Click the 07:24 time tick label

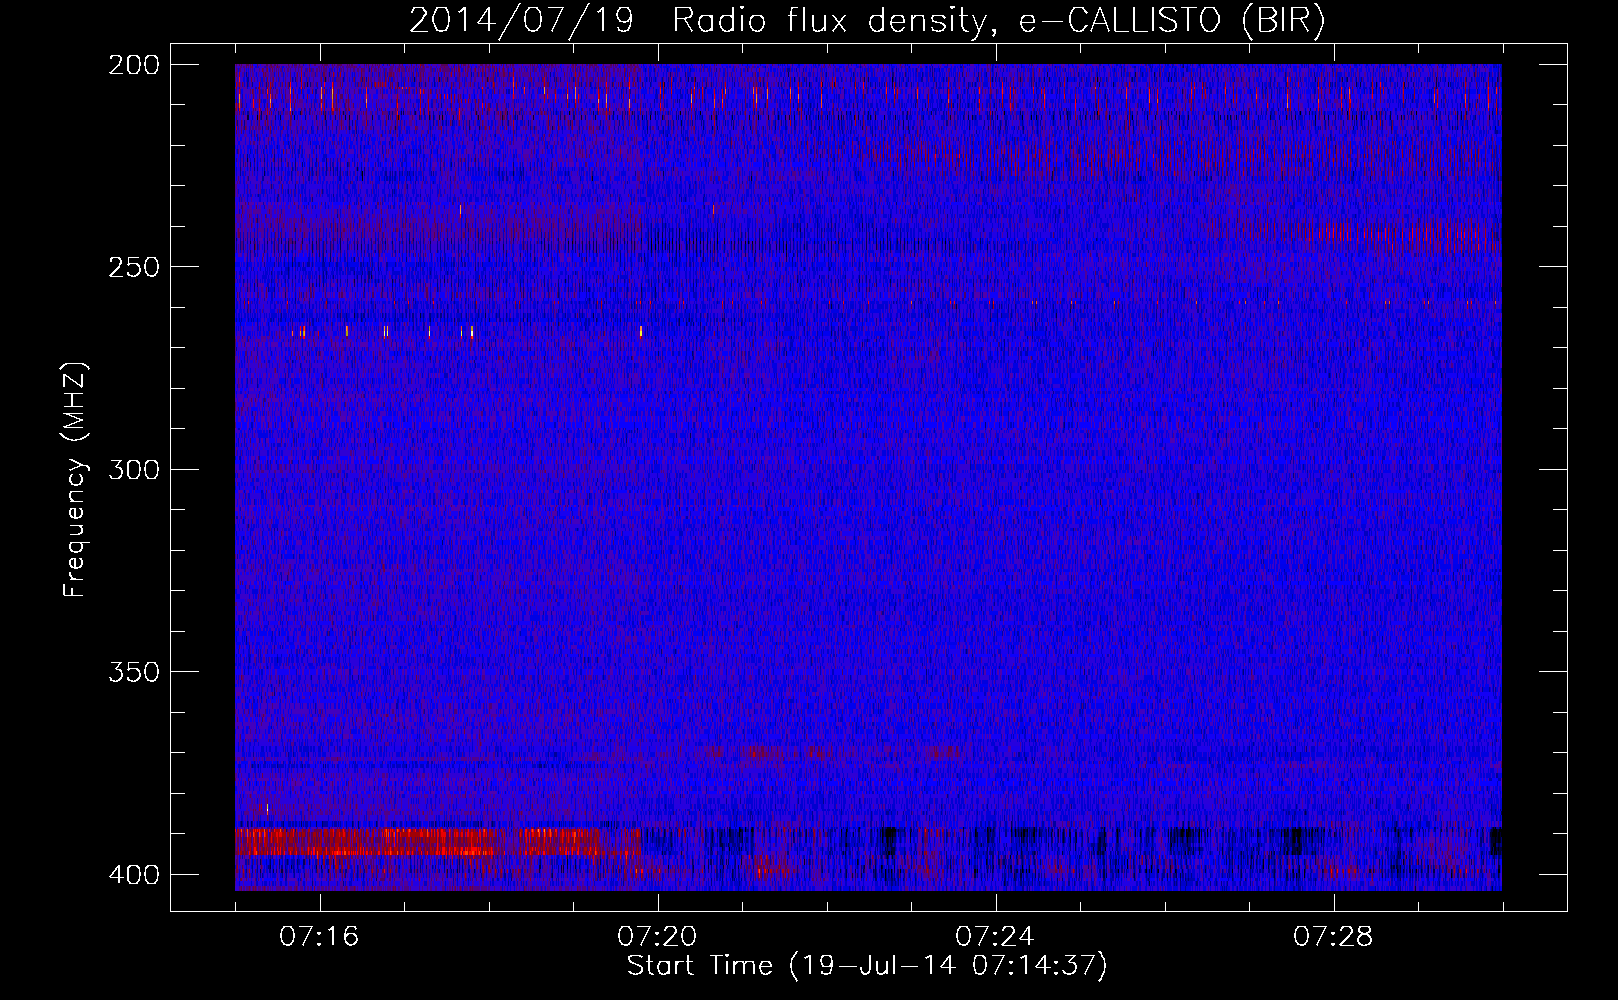point(995,937)
